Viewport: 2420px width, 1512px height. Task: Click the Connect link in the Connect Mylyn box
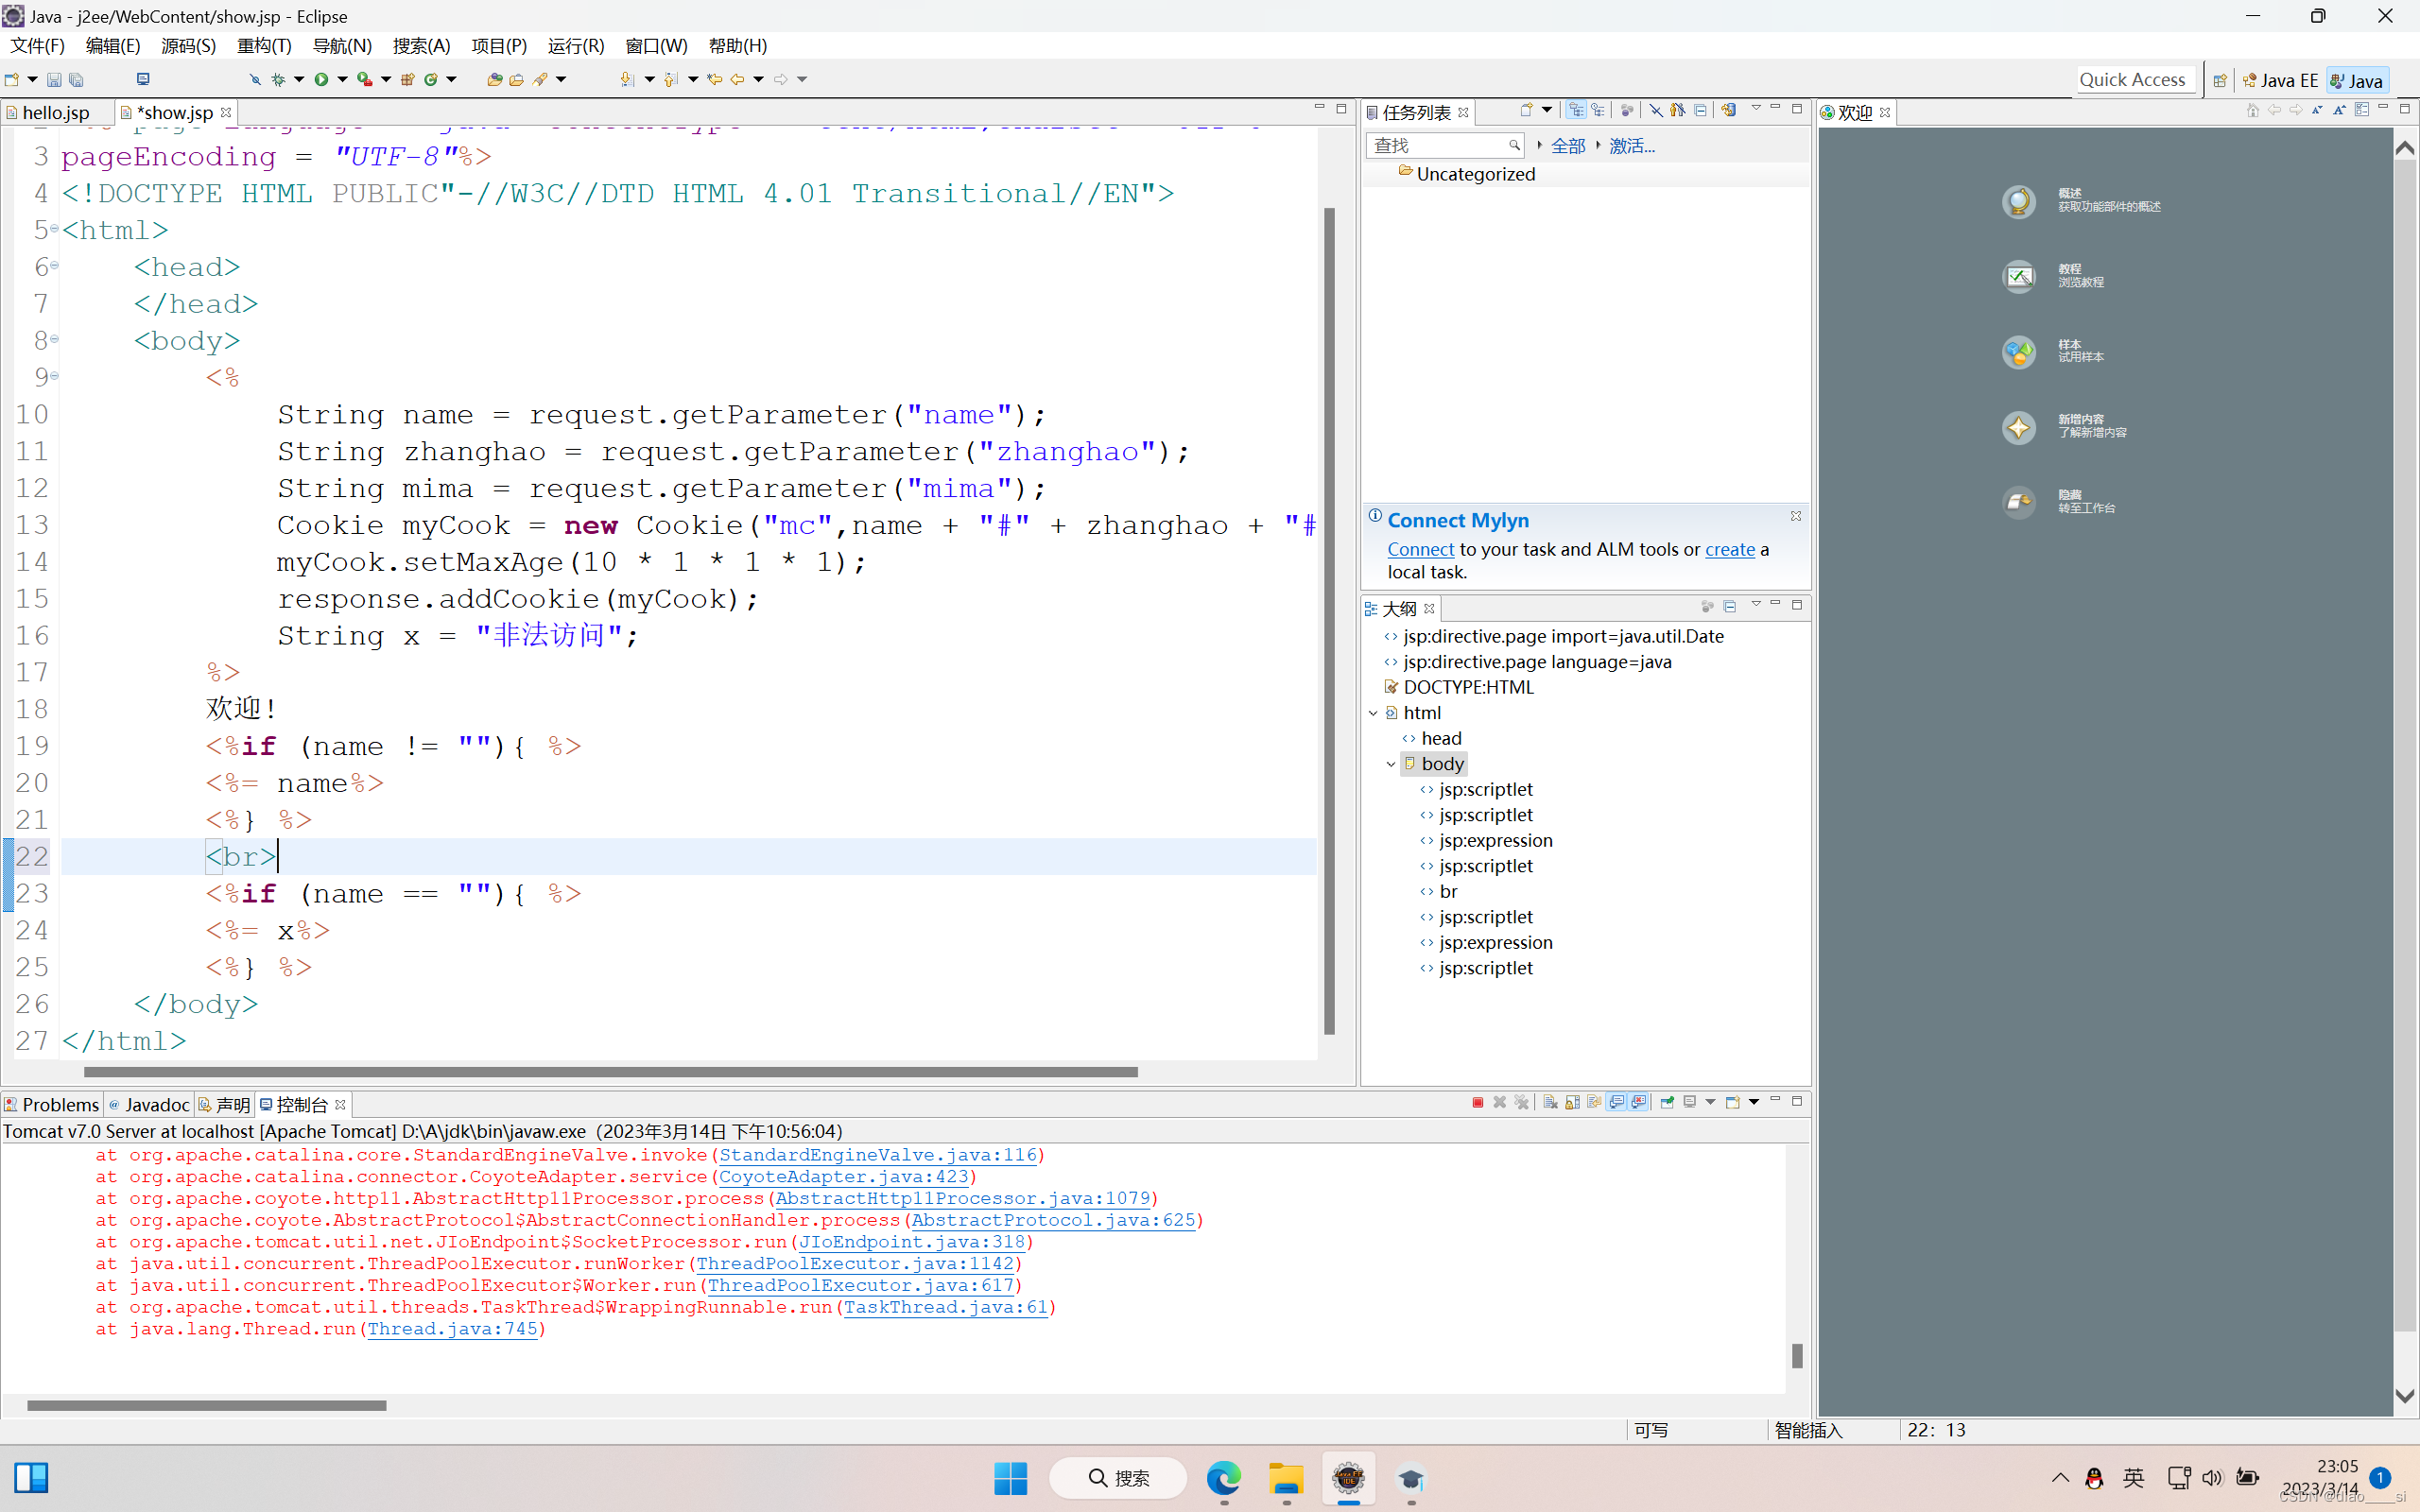coord(1420,549)
